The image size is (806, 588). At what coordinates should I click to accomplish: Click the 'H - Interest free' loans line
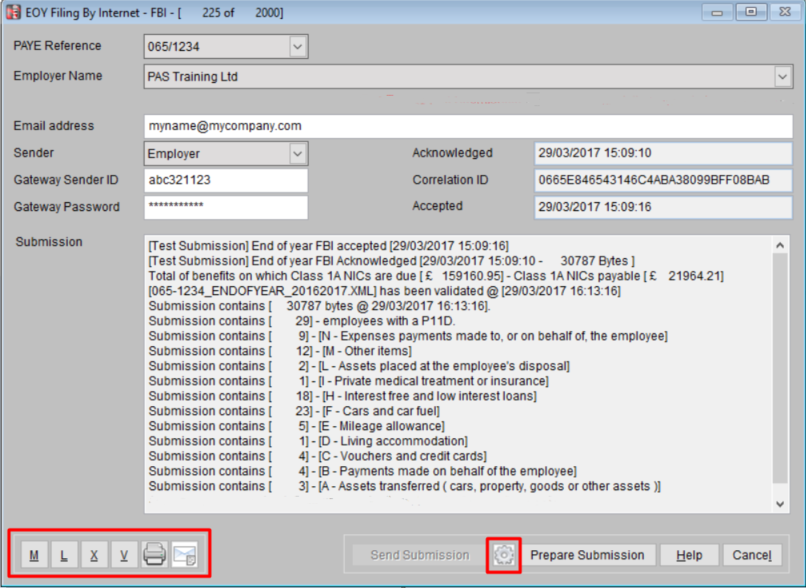click(342, 396)
